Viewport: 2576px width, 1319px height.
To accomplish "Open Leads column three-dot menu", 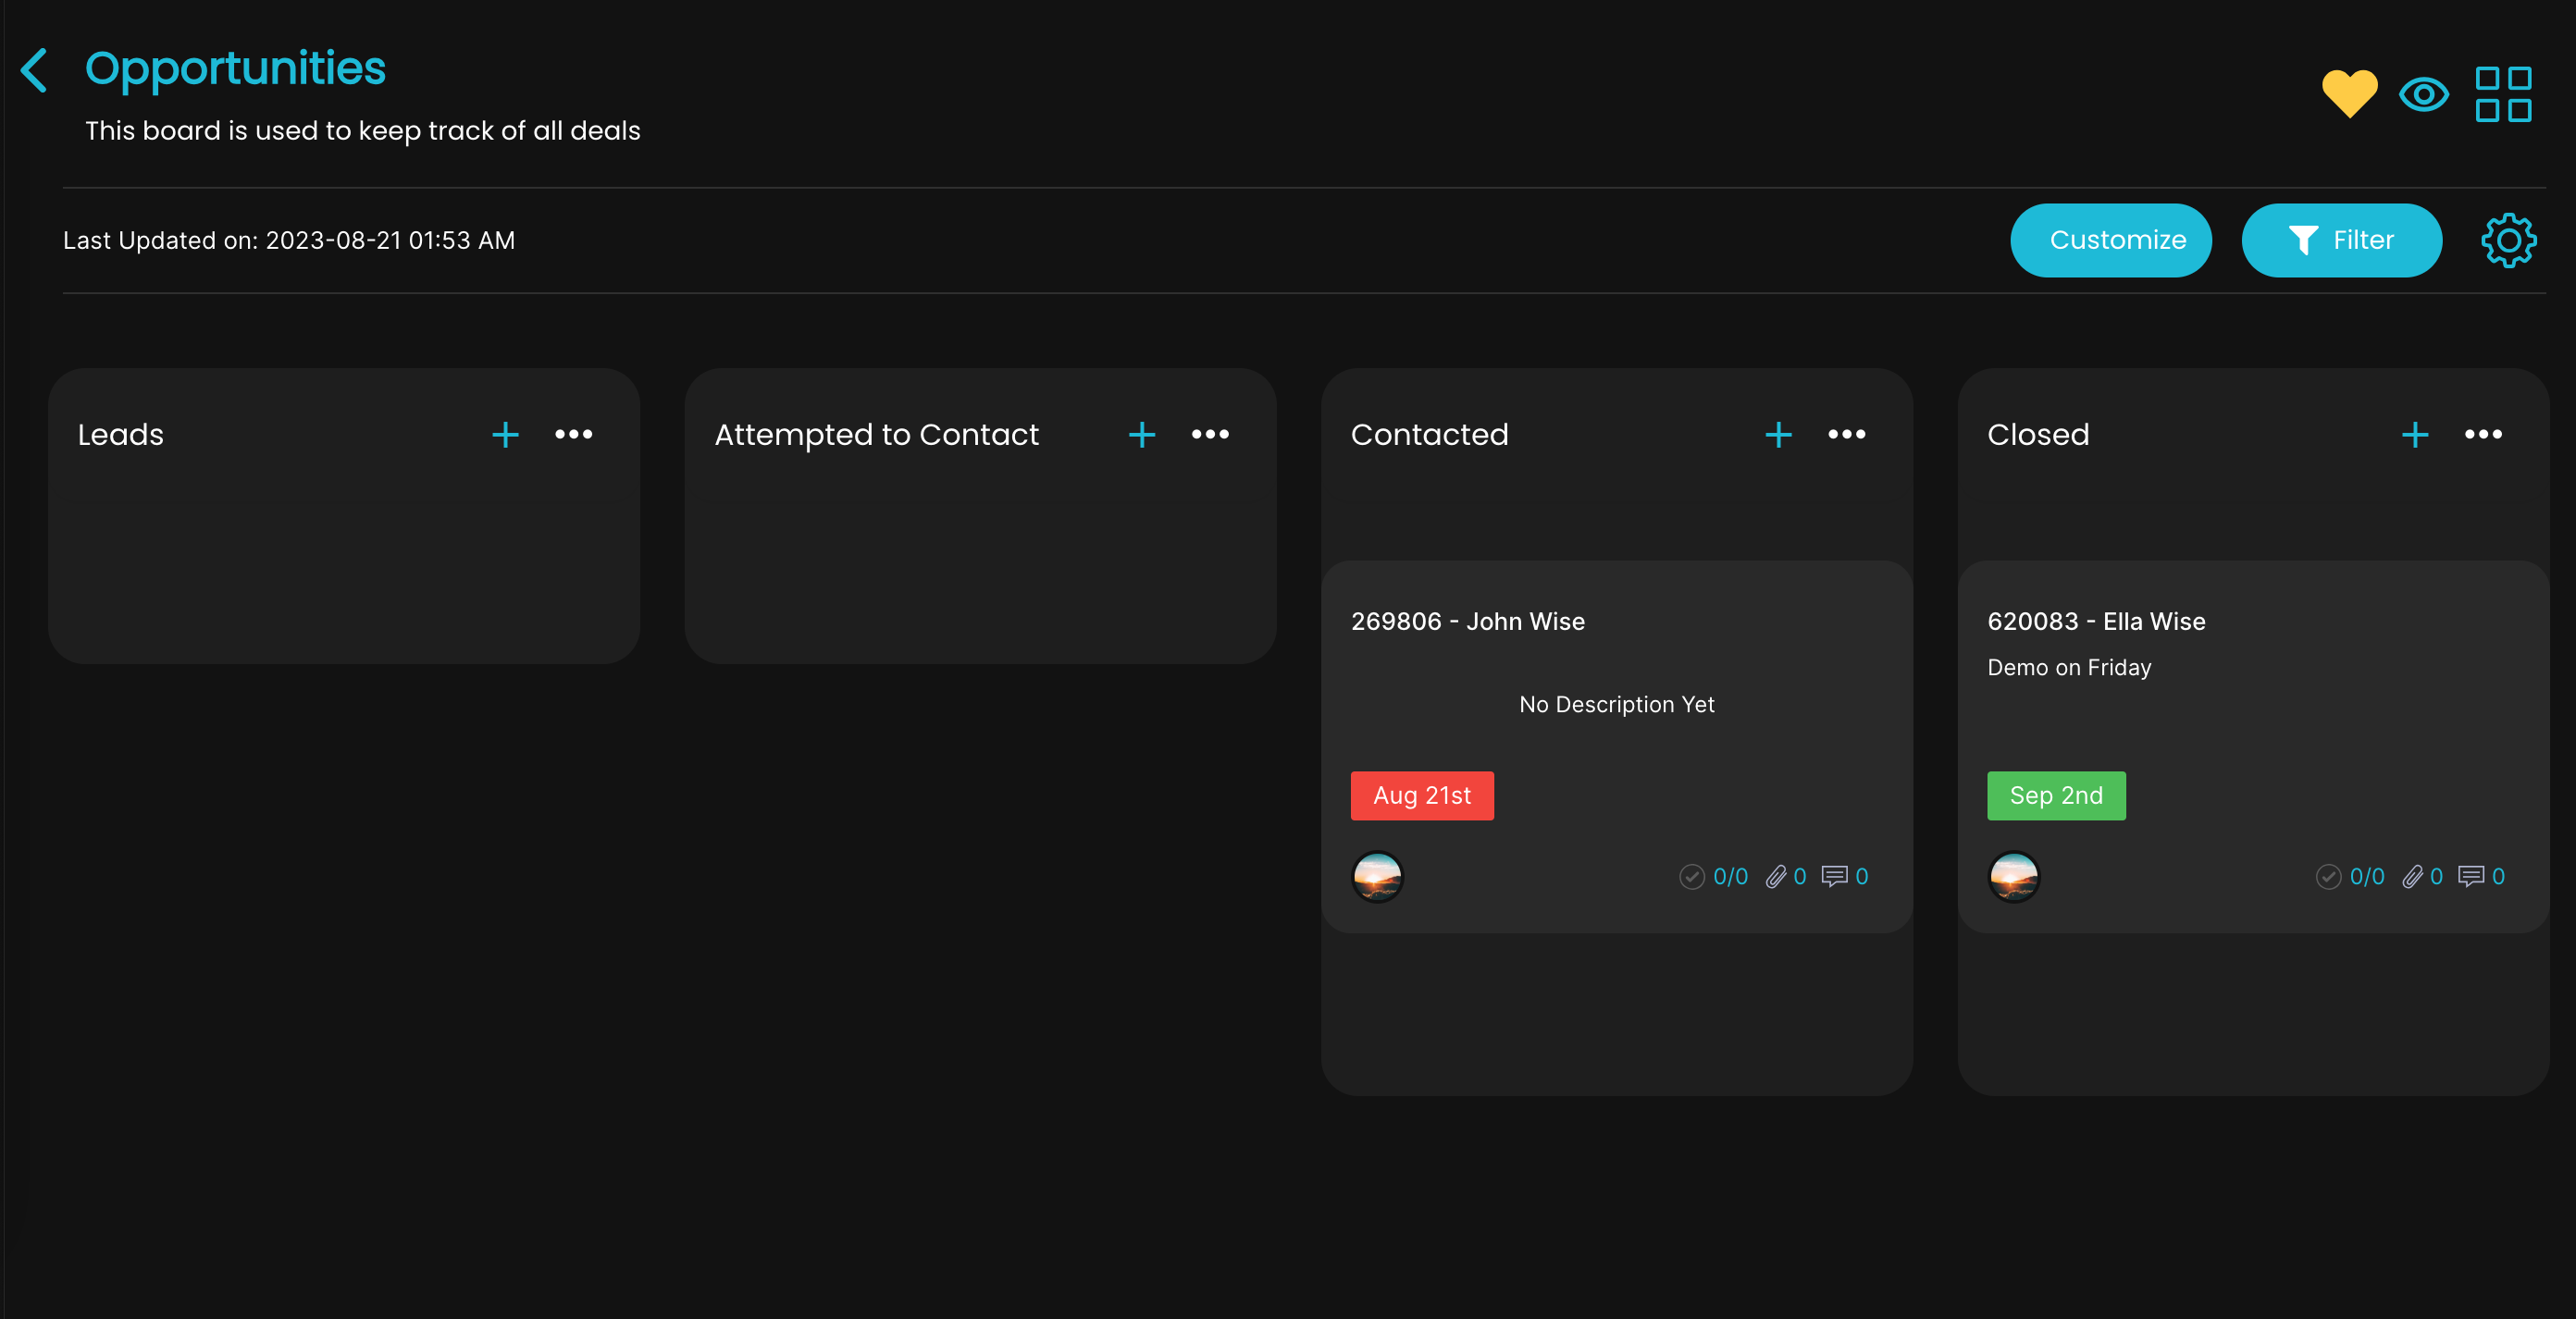I will (x=574, y=434).
